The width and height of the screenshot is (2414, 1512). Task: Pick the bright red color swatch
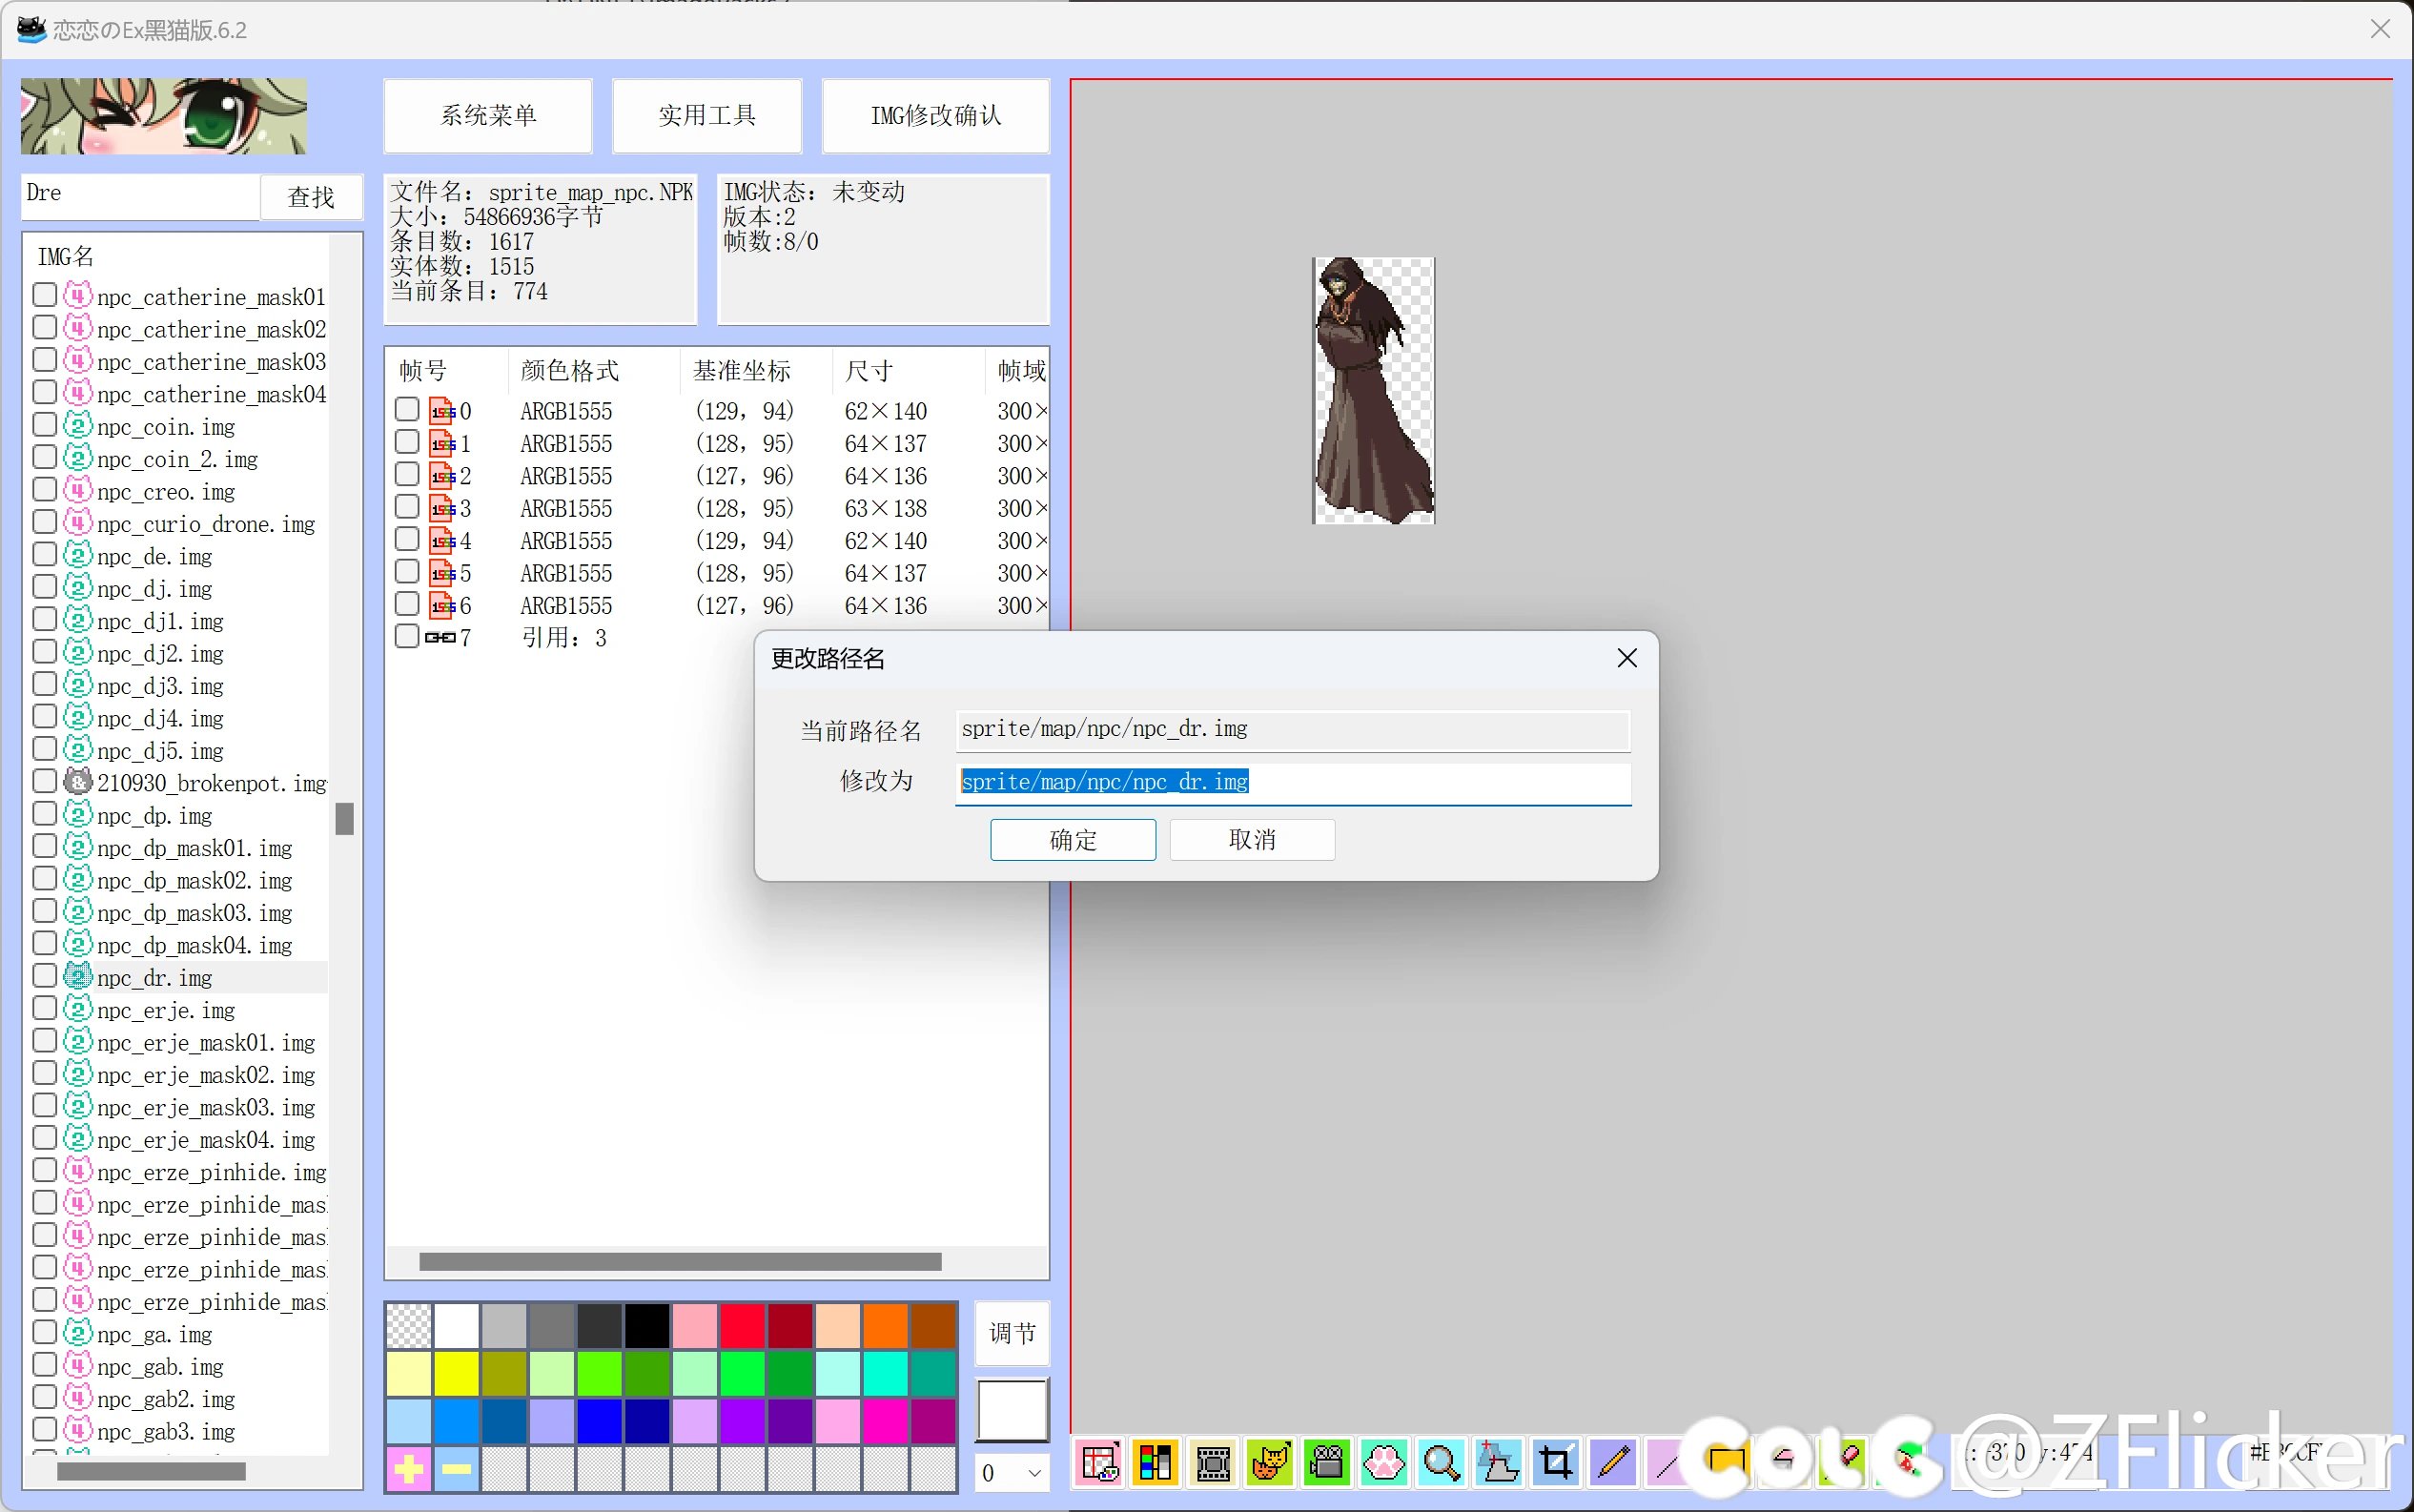[742, 1326]
